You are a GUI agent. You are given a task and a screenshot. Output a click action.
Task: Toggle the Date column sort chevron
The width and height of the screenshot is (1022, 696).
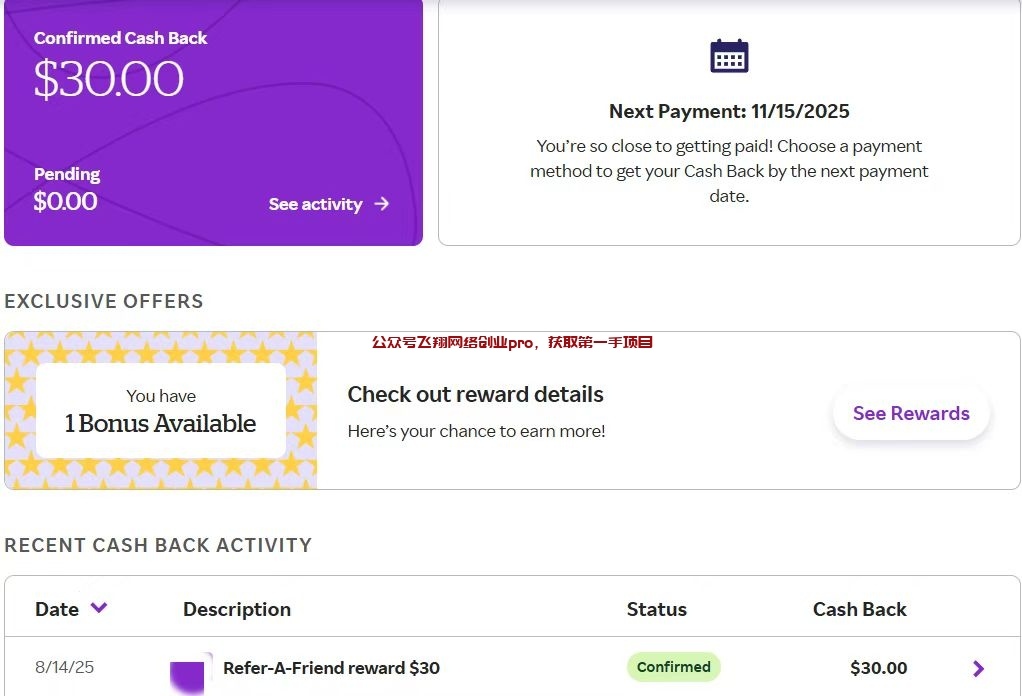99,608
